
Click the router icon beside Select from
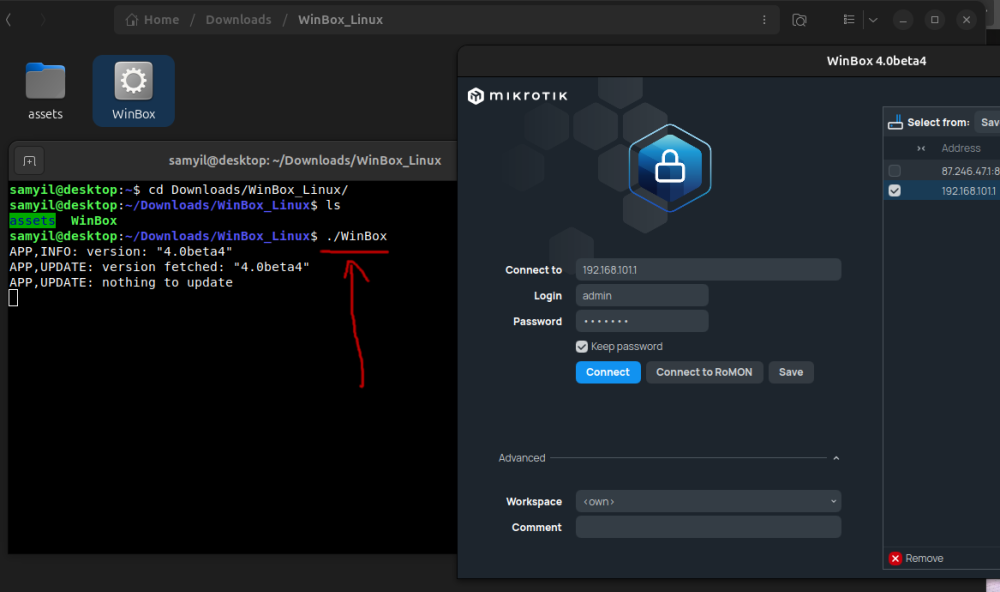point(896,122)
